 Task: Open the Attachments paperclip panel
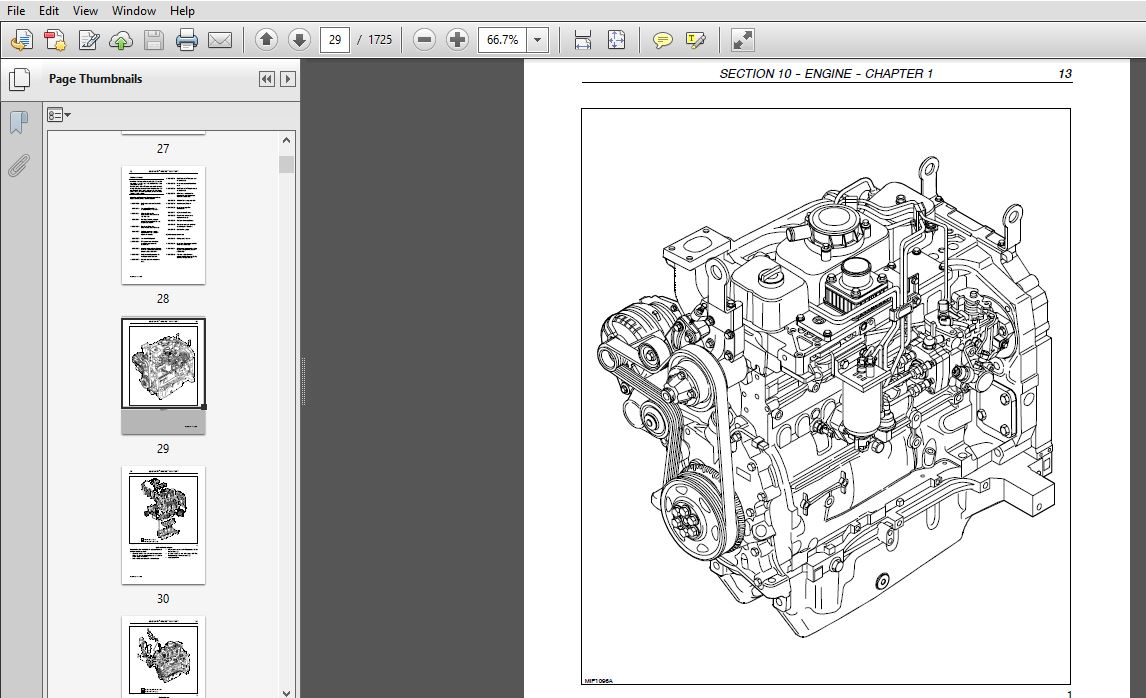(x=19, y=166)
